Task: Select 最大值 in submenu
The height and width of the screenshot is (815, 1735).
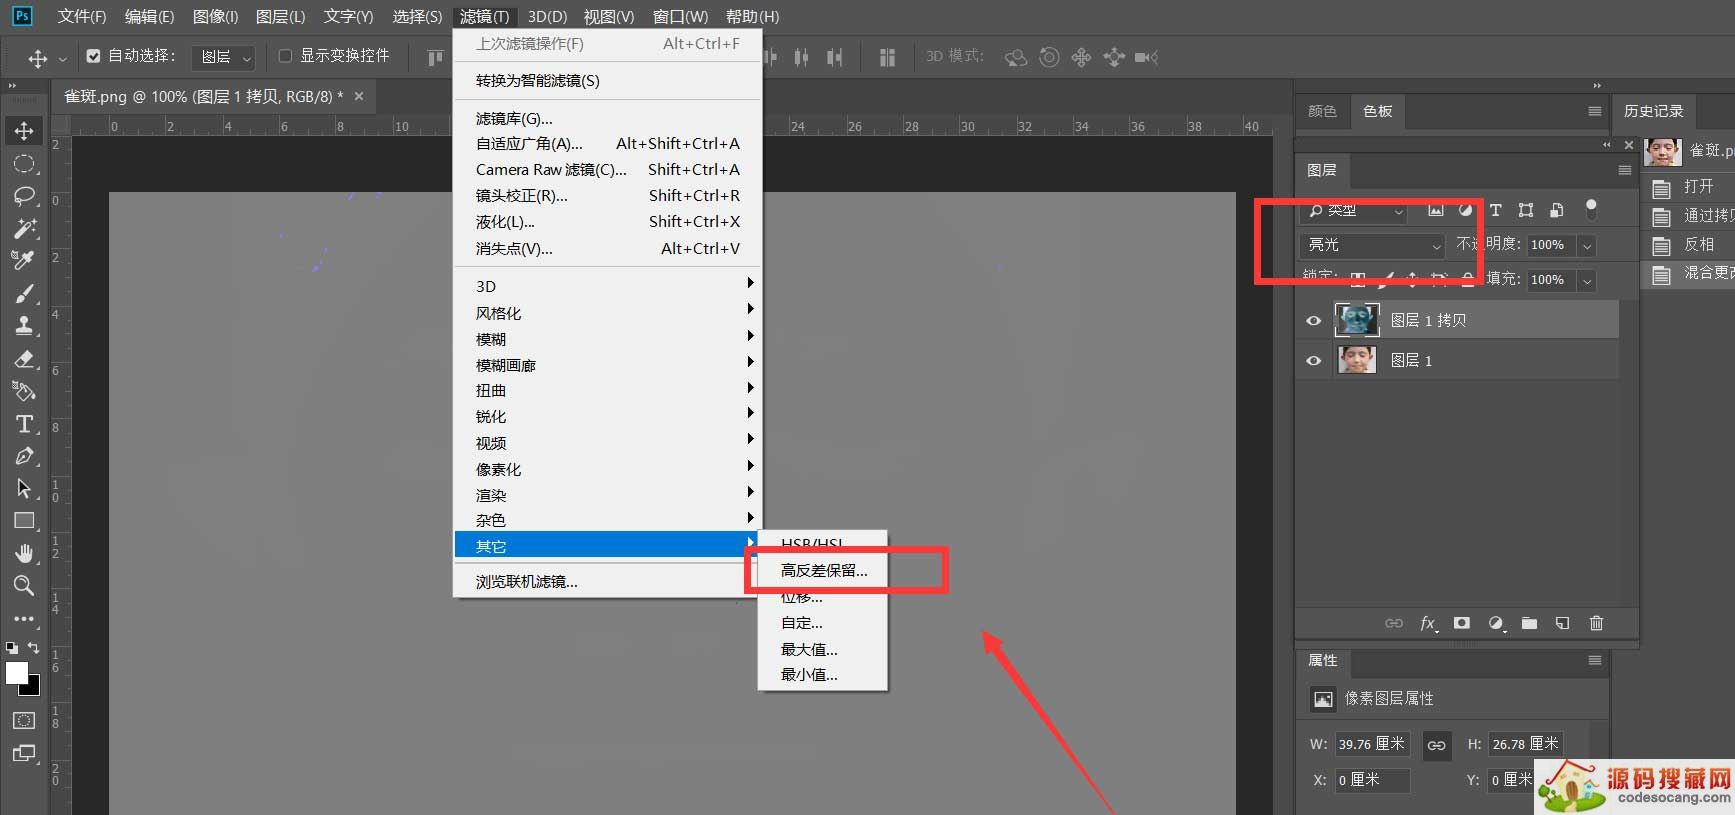Action: [x=822, y=649]
